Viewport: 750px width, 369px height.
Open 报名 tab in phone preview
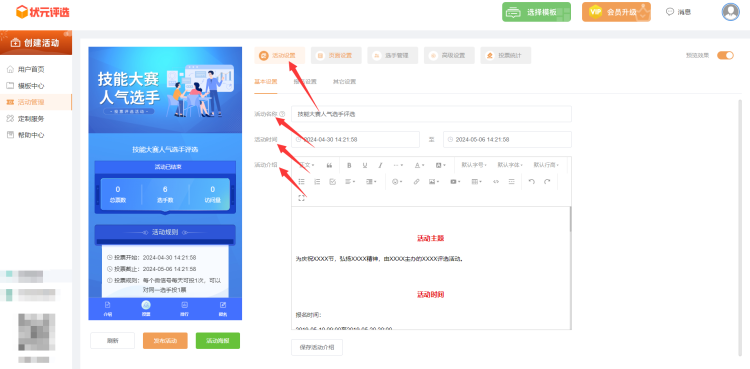tap(222, 309)
